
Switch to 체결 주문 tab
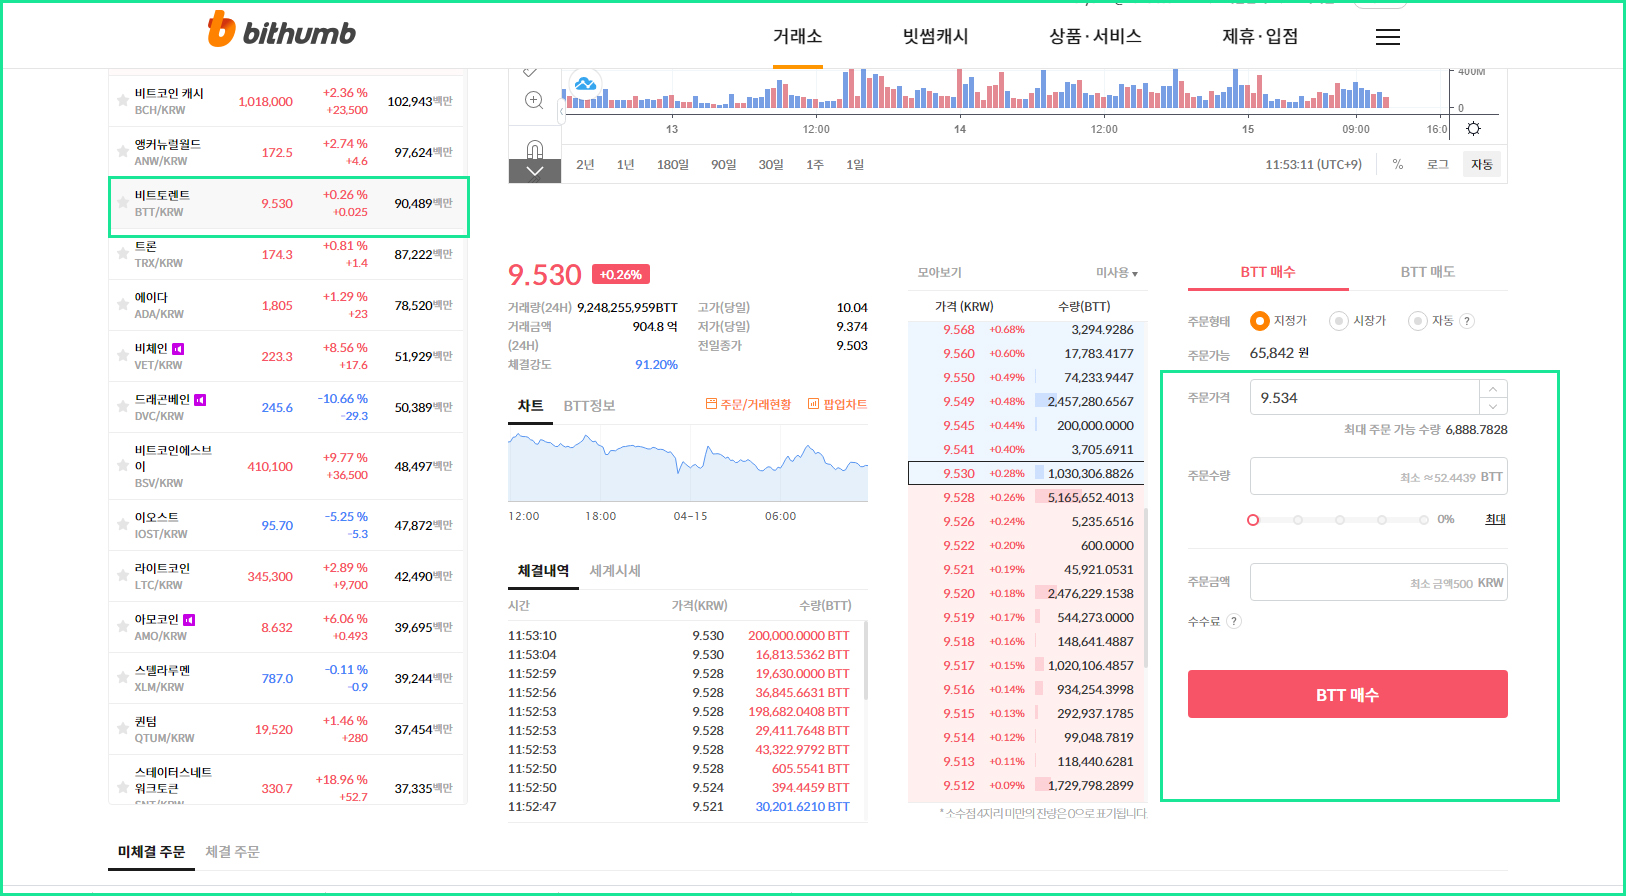(x=232, y=852)
